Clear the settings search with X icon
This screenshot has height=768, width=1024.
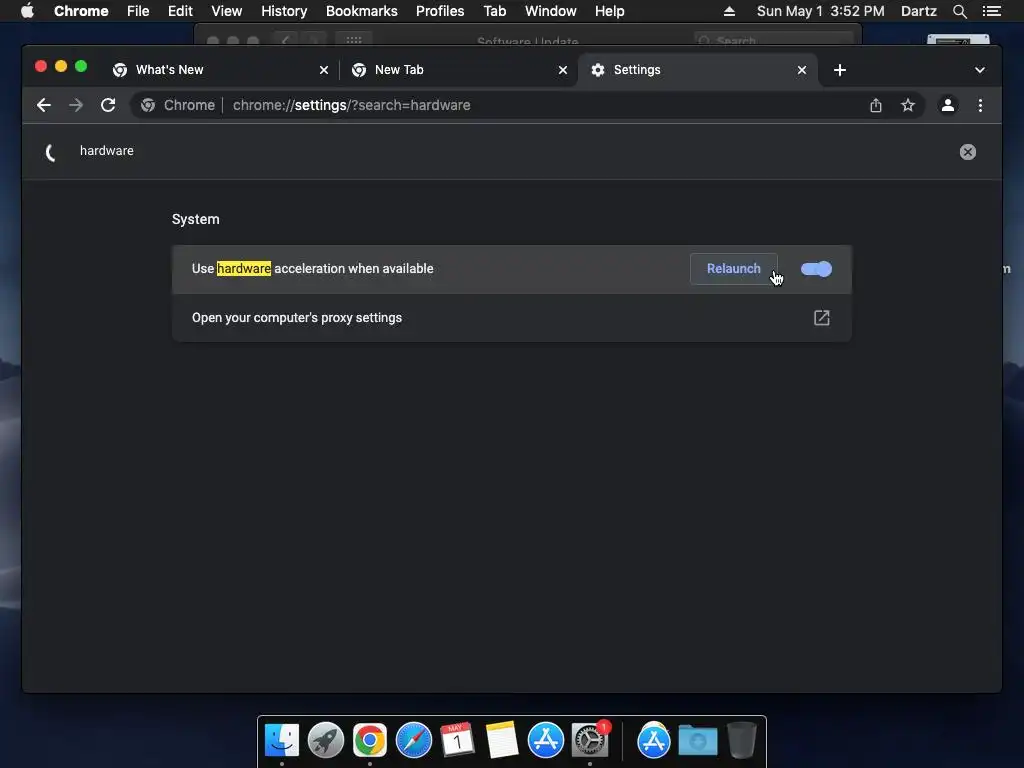(967, 152)
